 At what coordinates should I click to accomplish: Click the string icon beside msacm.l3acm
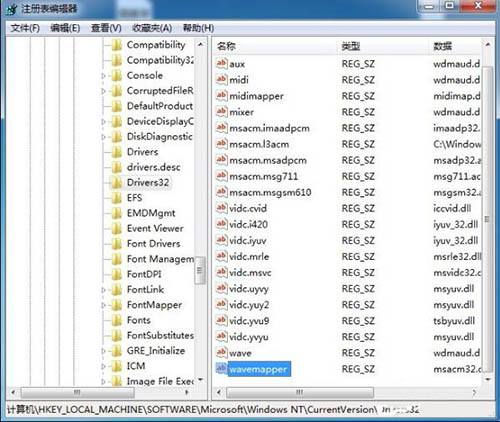tap(221, 144)
